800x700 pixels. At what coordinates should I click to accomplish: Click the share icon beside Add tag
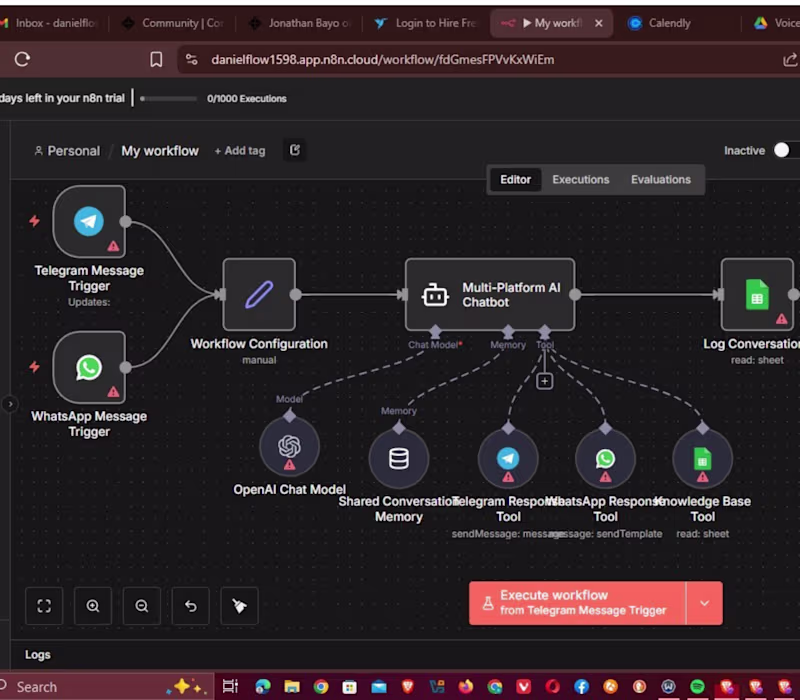point(294,150)
